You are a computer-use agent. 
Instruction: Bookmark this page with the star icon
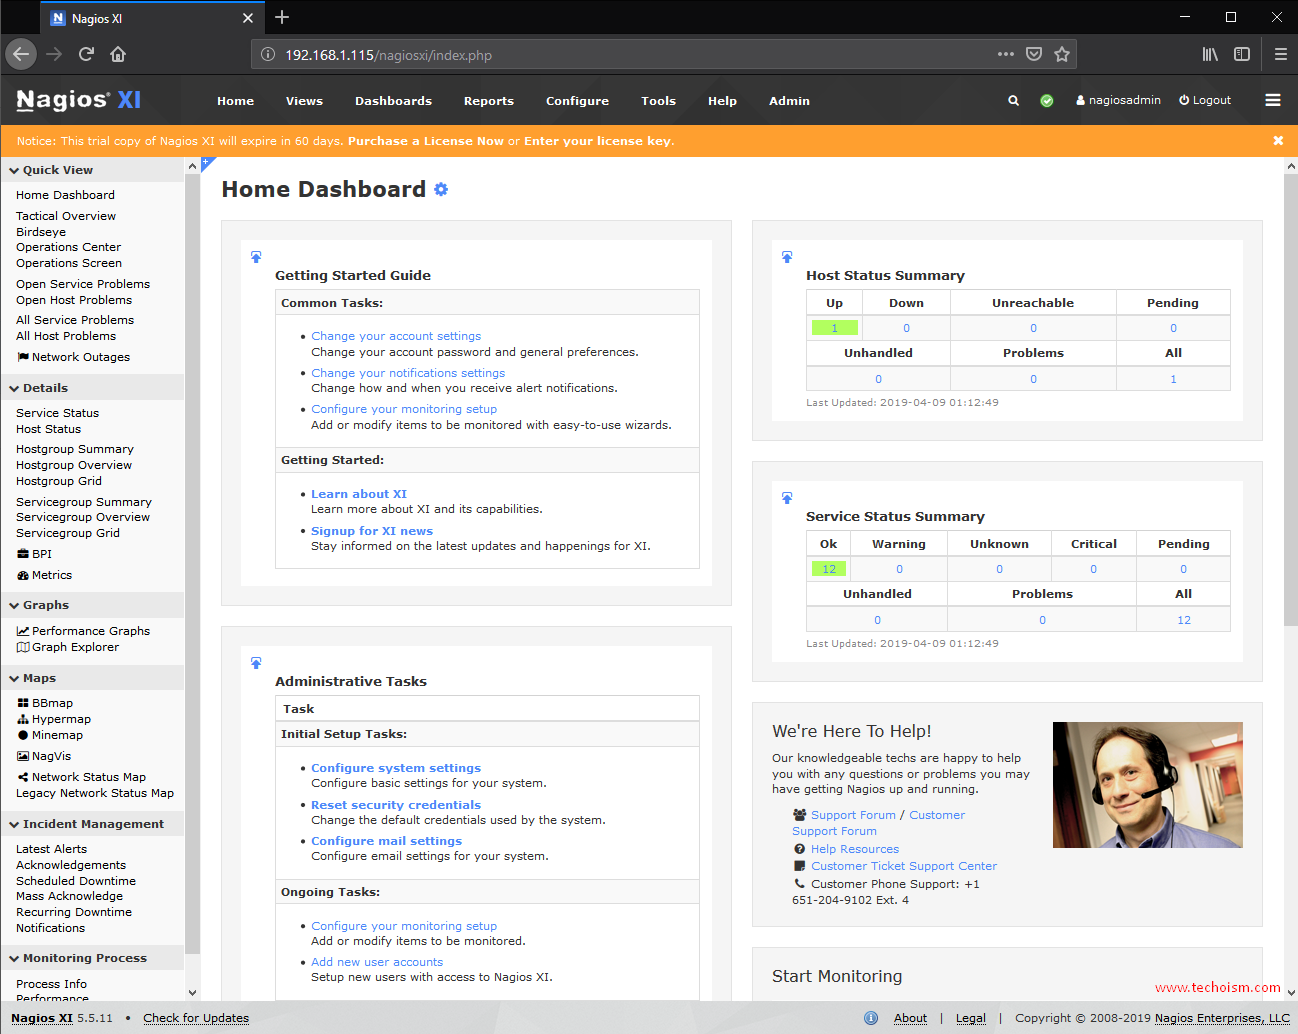1062,54
